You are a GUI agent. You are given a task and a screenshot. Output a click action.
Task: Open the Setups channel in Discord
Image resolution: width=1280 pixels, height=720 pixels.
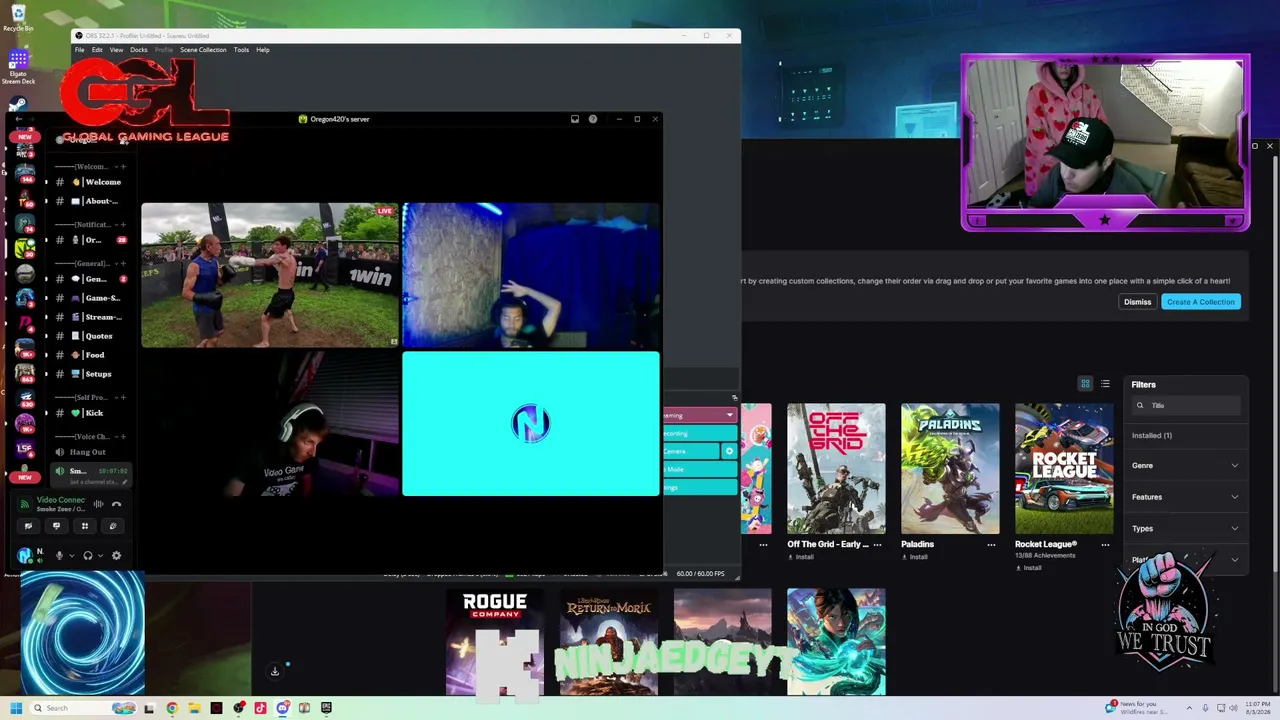pyautogui.click(x=92, y=374)
